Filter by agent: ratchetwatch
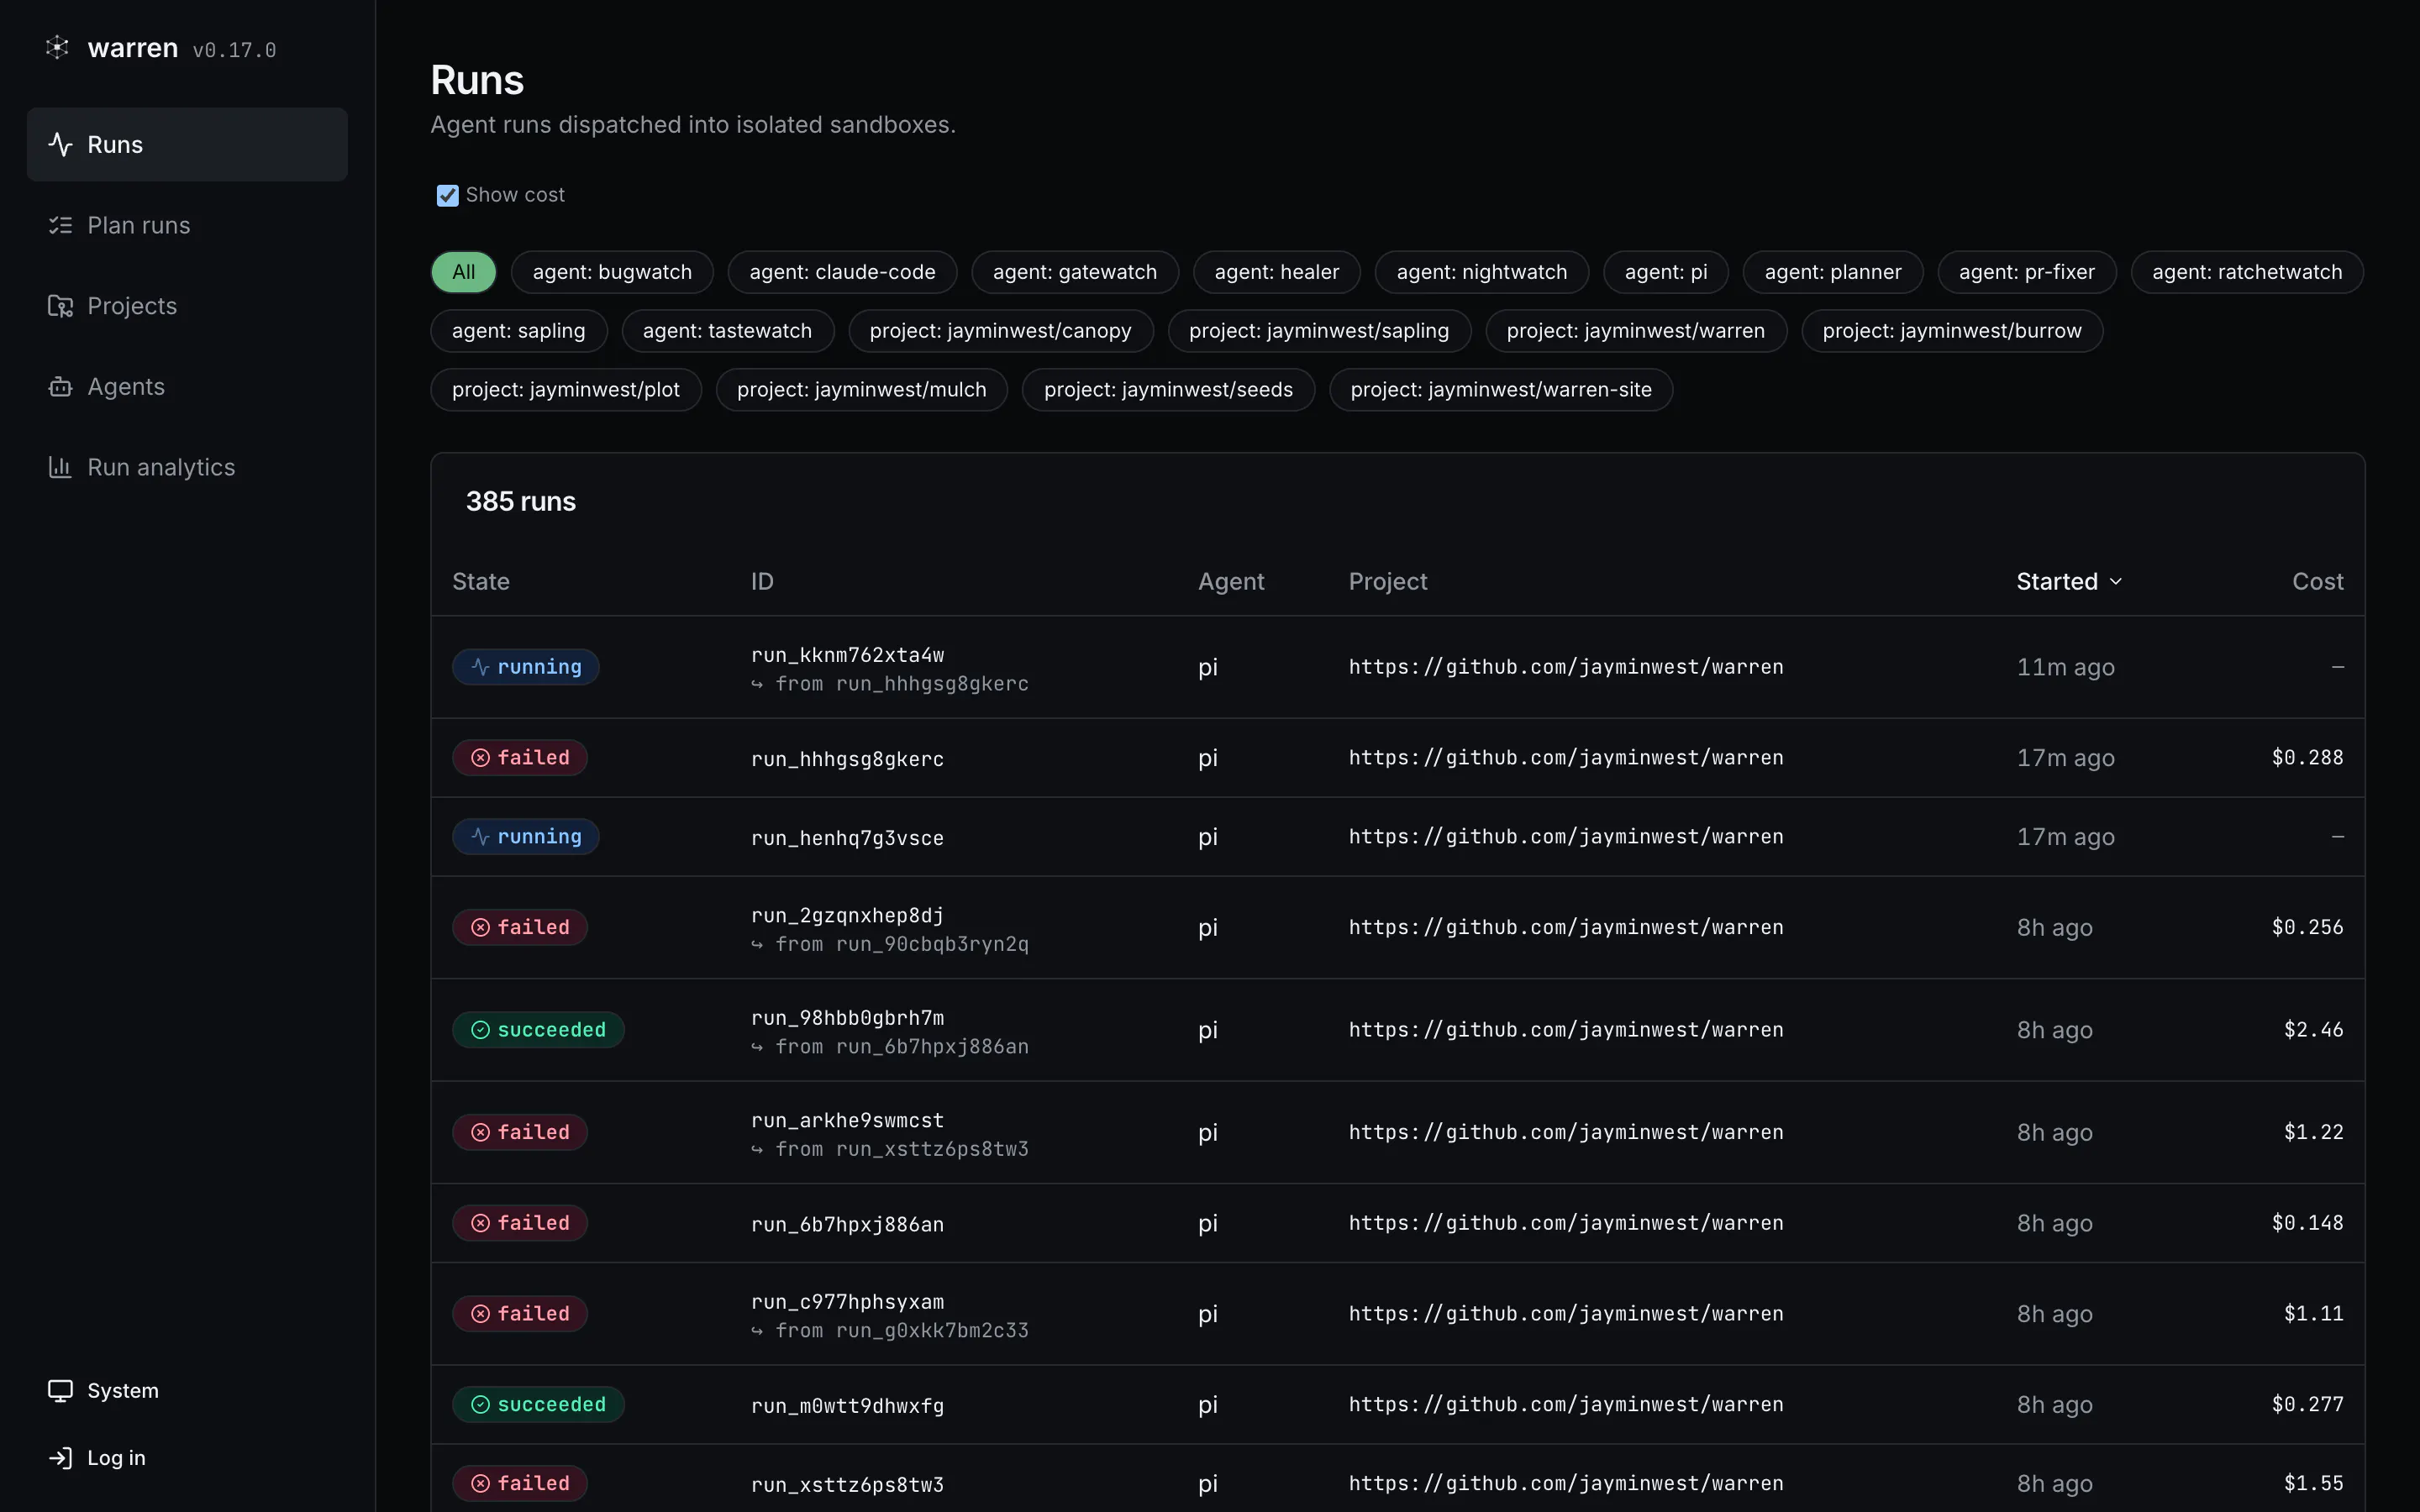Screen dimensions: 2420x1512 pyautogui.click(x=2247, y=272)
